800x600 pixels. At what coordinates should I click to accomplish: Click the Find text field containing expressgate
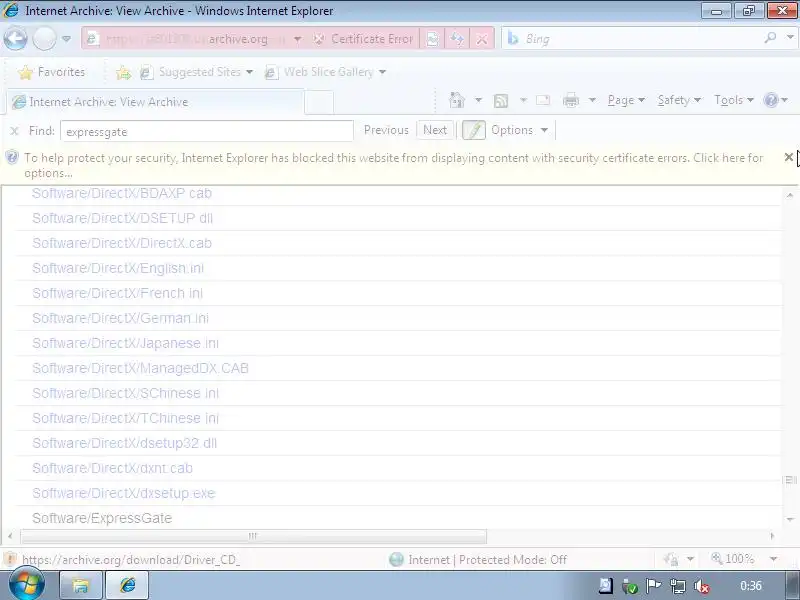point(207,131)
